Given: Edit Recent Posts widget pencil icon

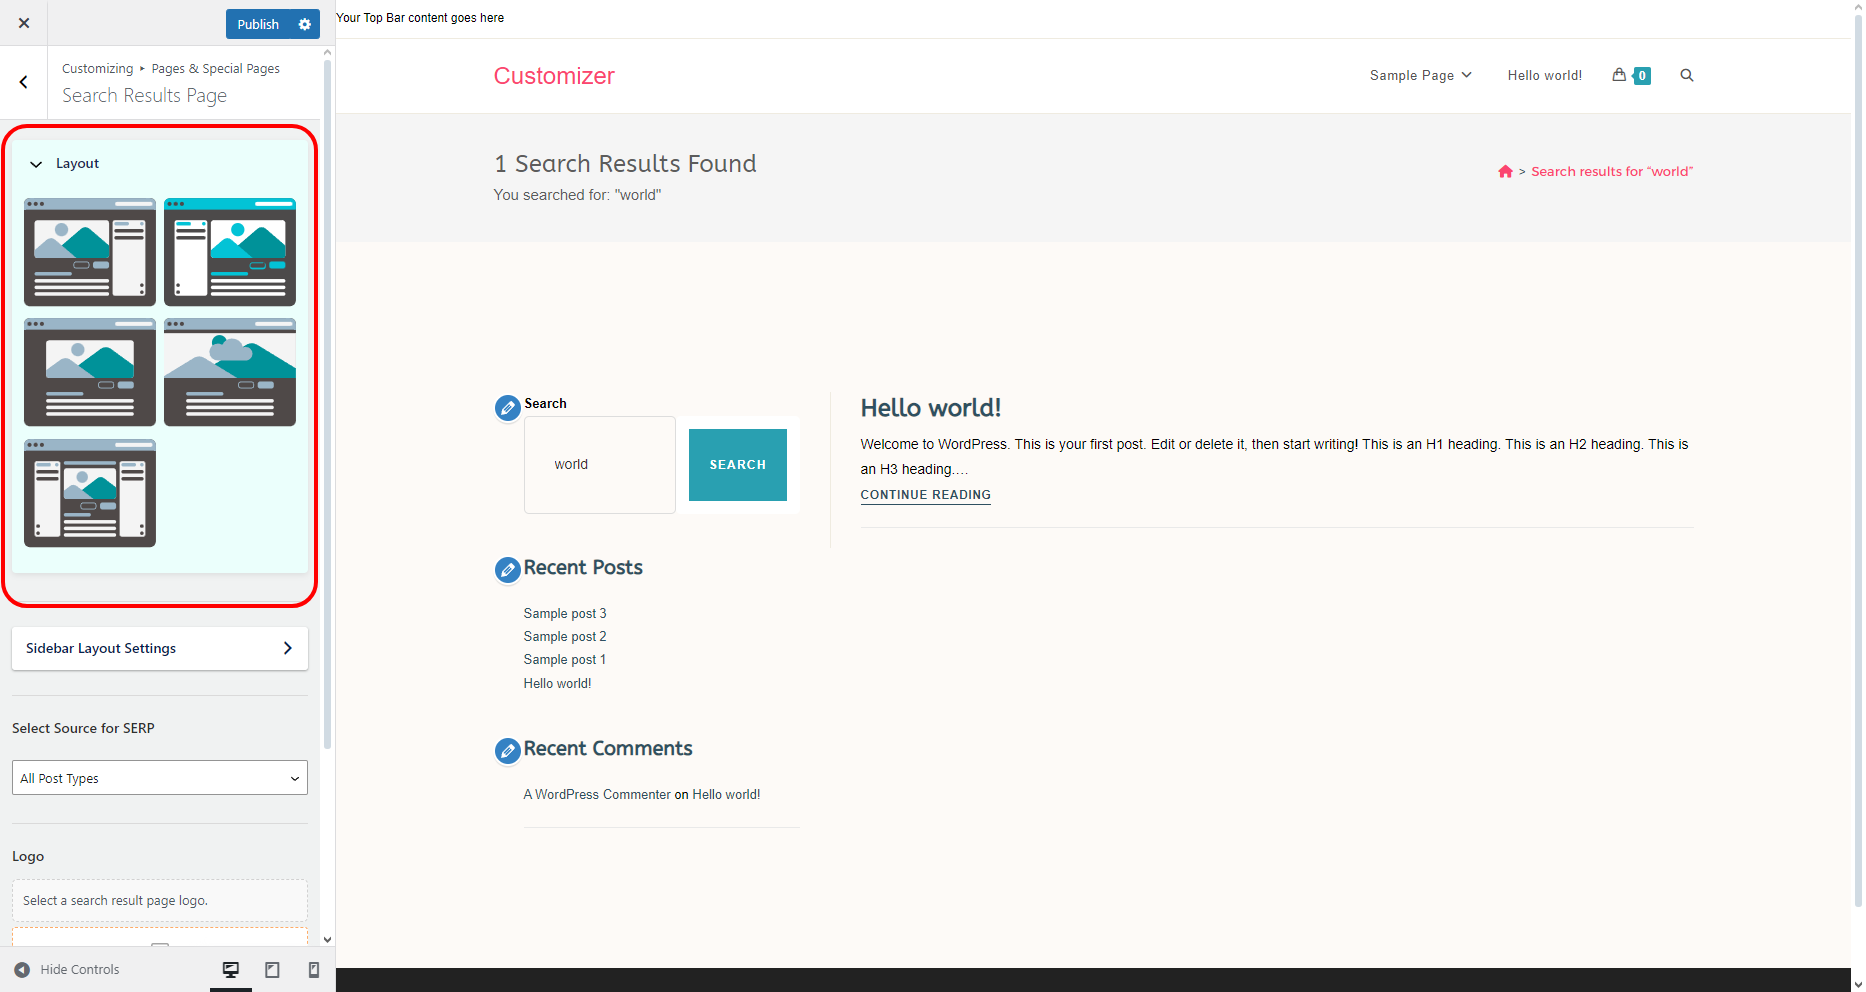Looking at the screenshot, I should [x=508, y=570].
